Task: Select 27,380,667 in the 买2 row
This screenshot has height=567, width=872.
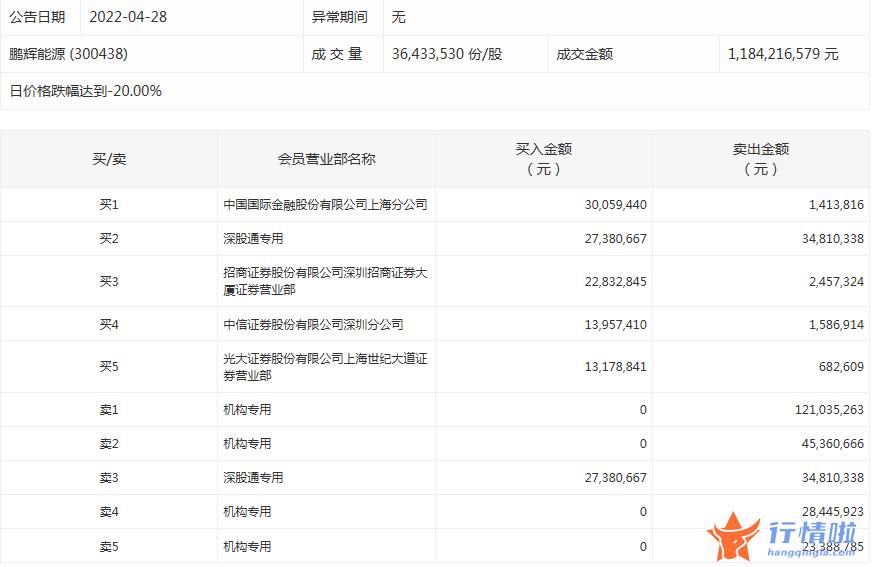Action: point(616,238)
